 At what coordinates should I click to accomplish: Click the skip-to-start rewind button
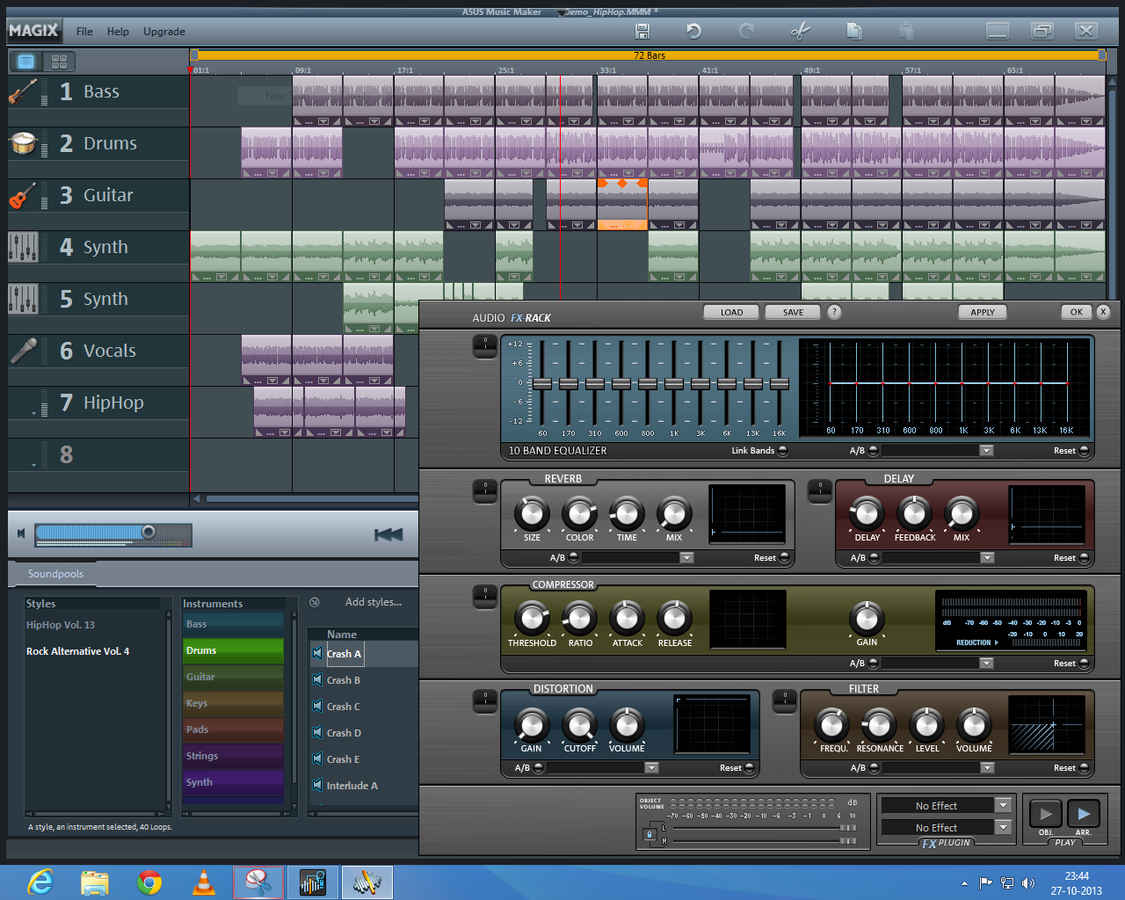coord(388,535)
